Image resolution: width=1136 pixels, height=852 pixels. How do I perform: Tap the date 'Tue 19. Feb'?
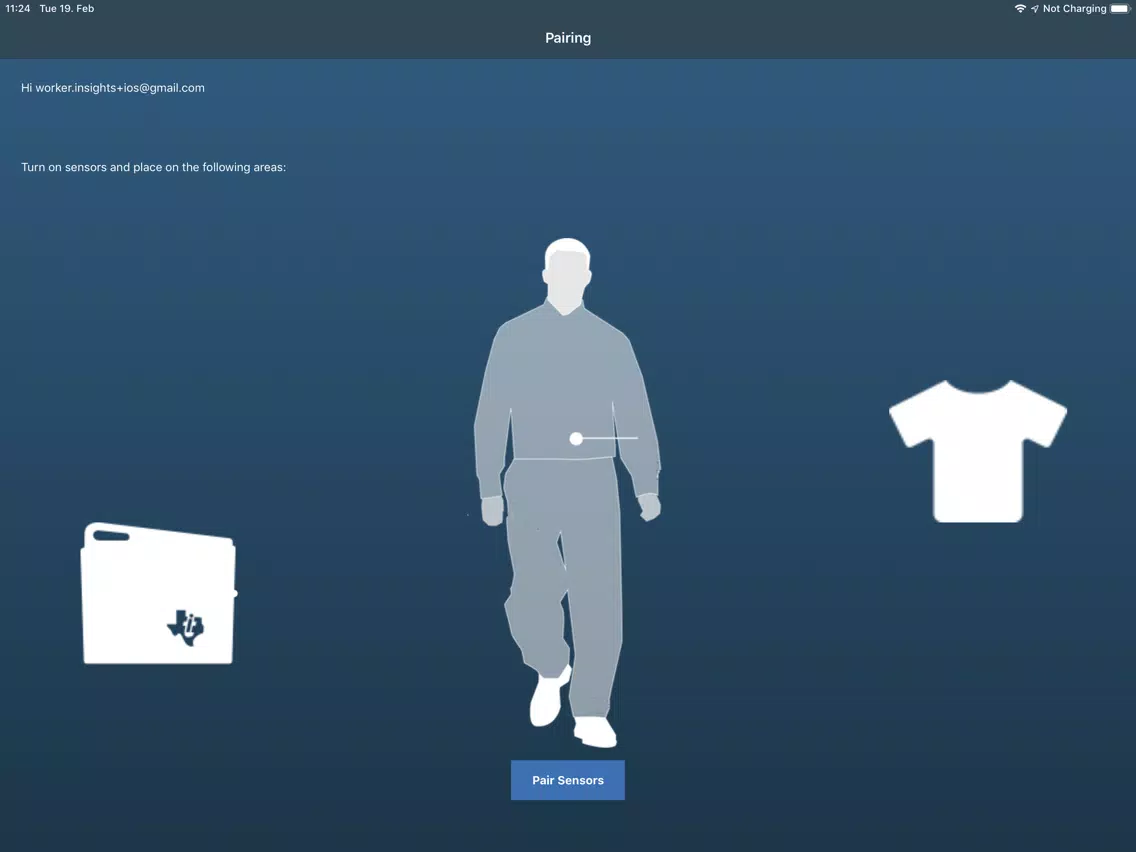(x=67, y=9)
